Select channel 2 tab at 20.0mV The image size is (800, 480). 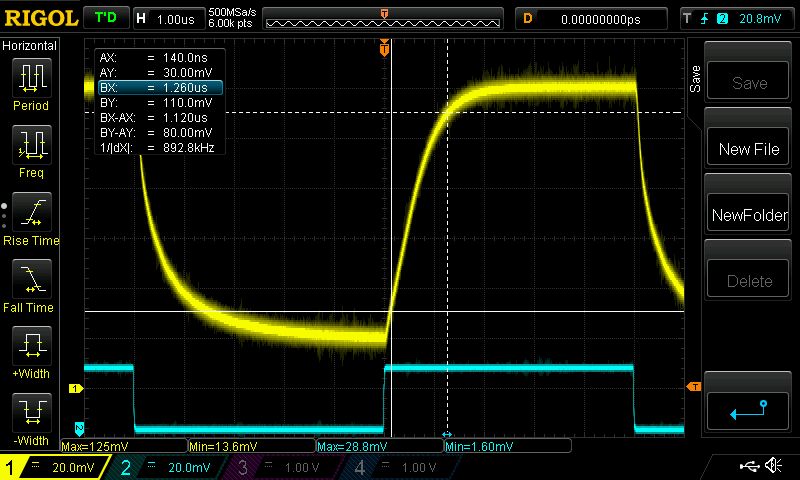coord(168,467)
